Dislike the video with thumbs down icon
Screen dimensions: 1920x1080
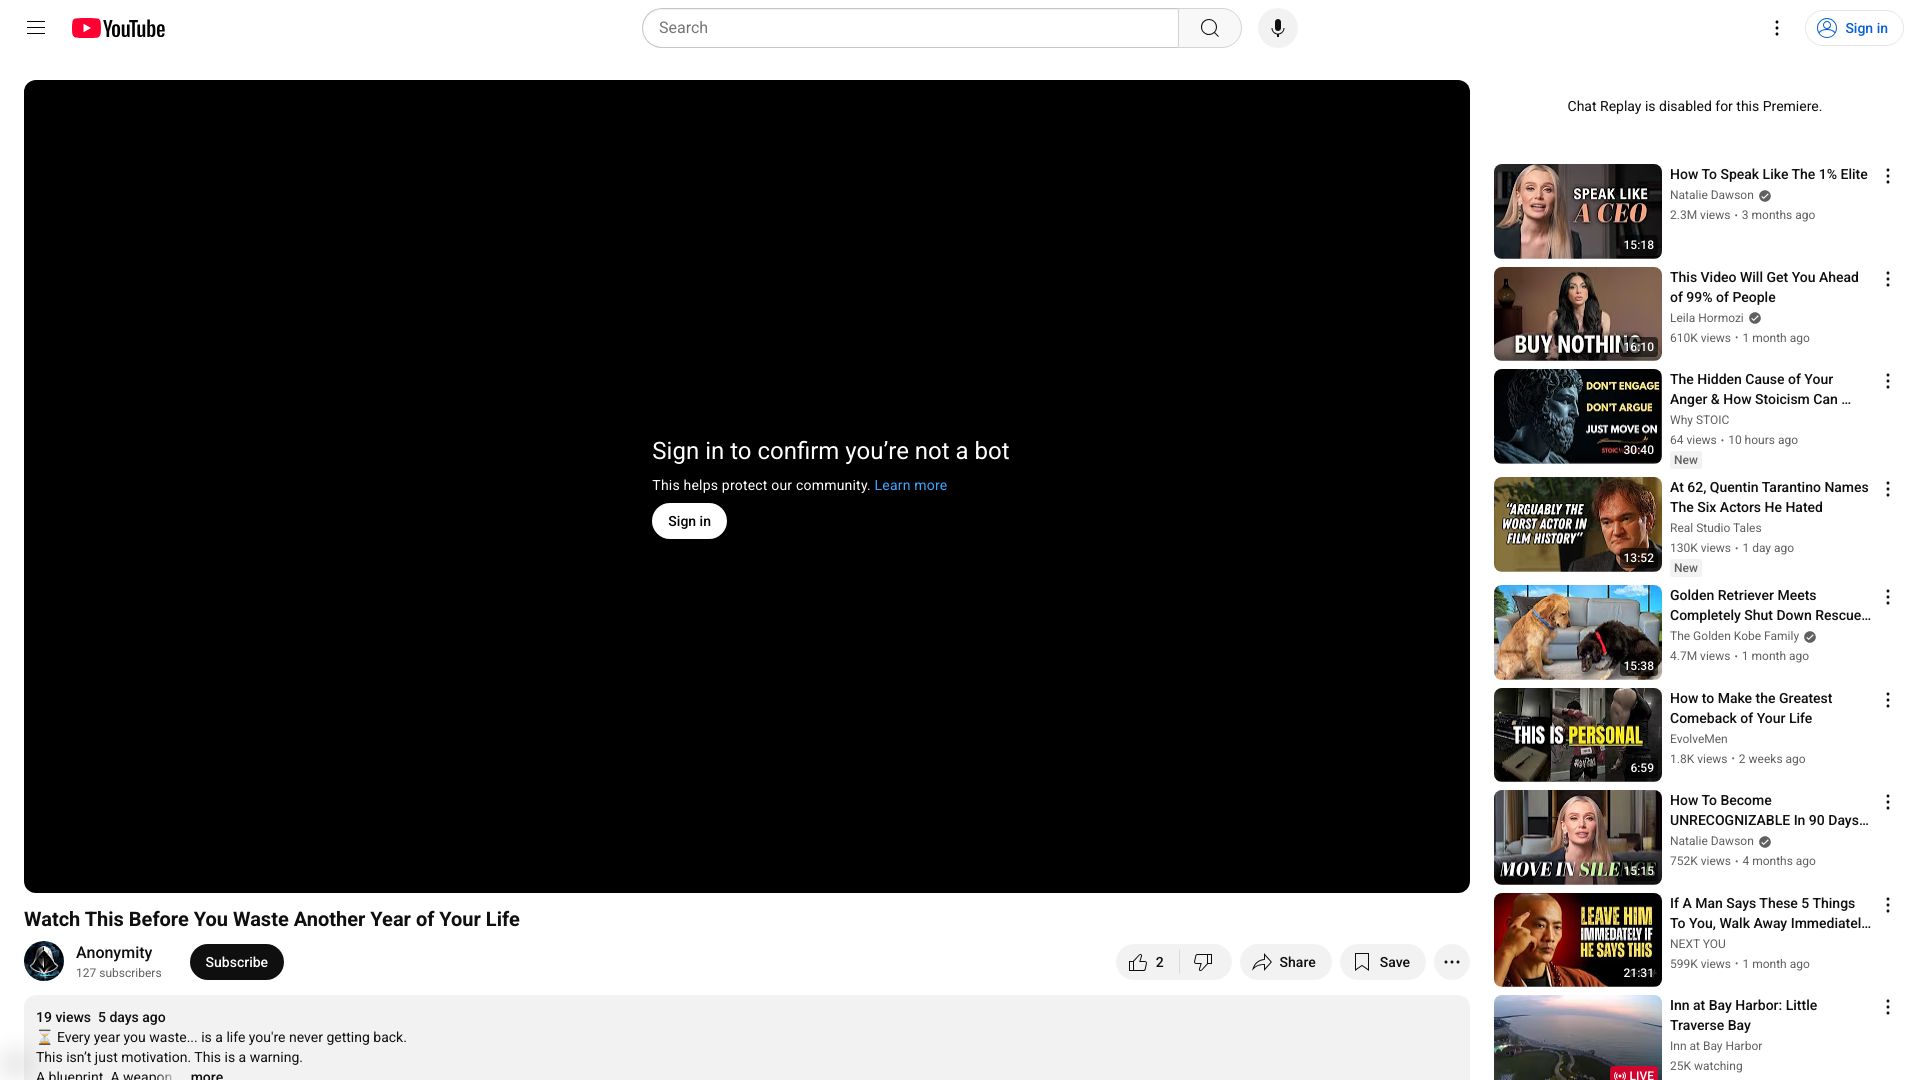(1204, 962)
